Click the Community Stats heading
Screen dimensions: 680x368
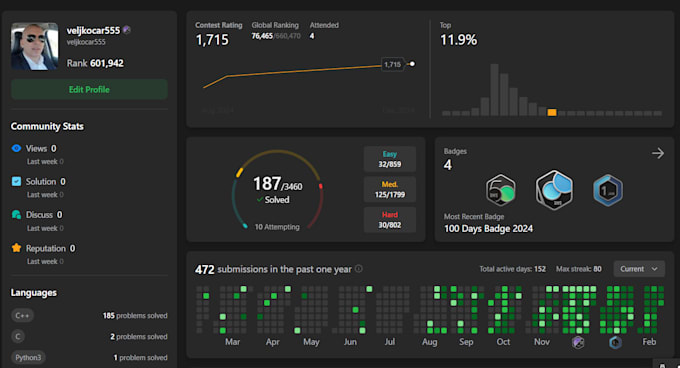47,126
